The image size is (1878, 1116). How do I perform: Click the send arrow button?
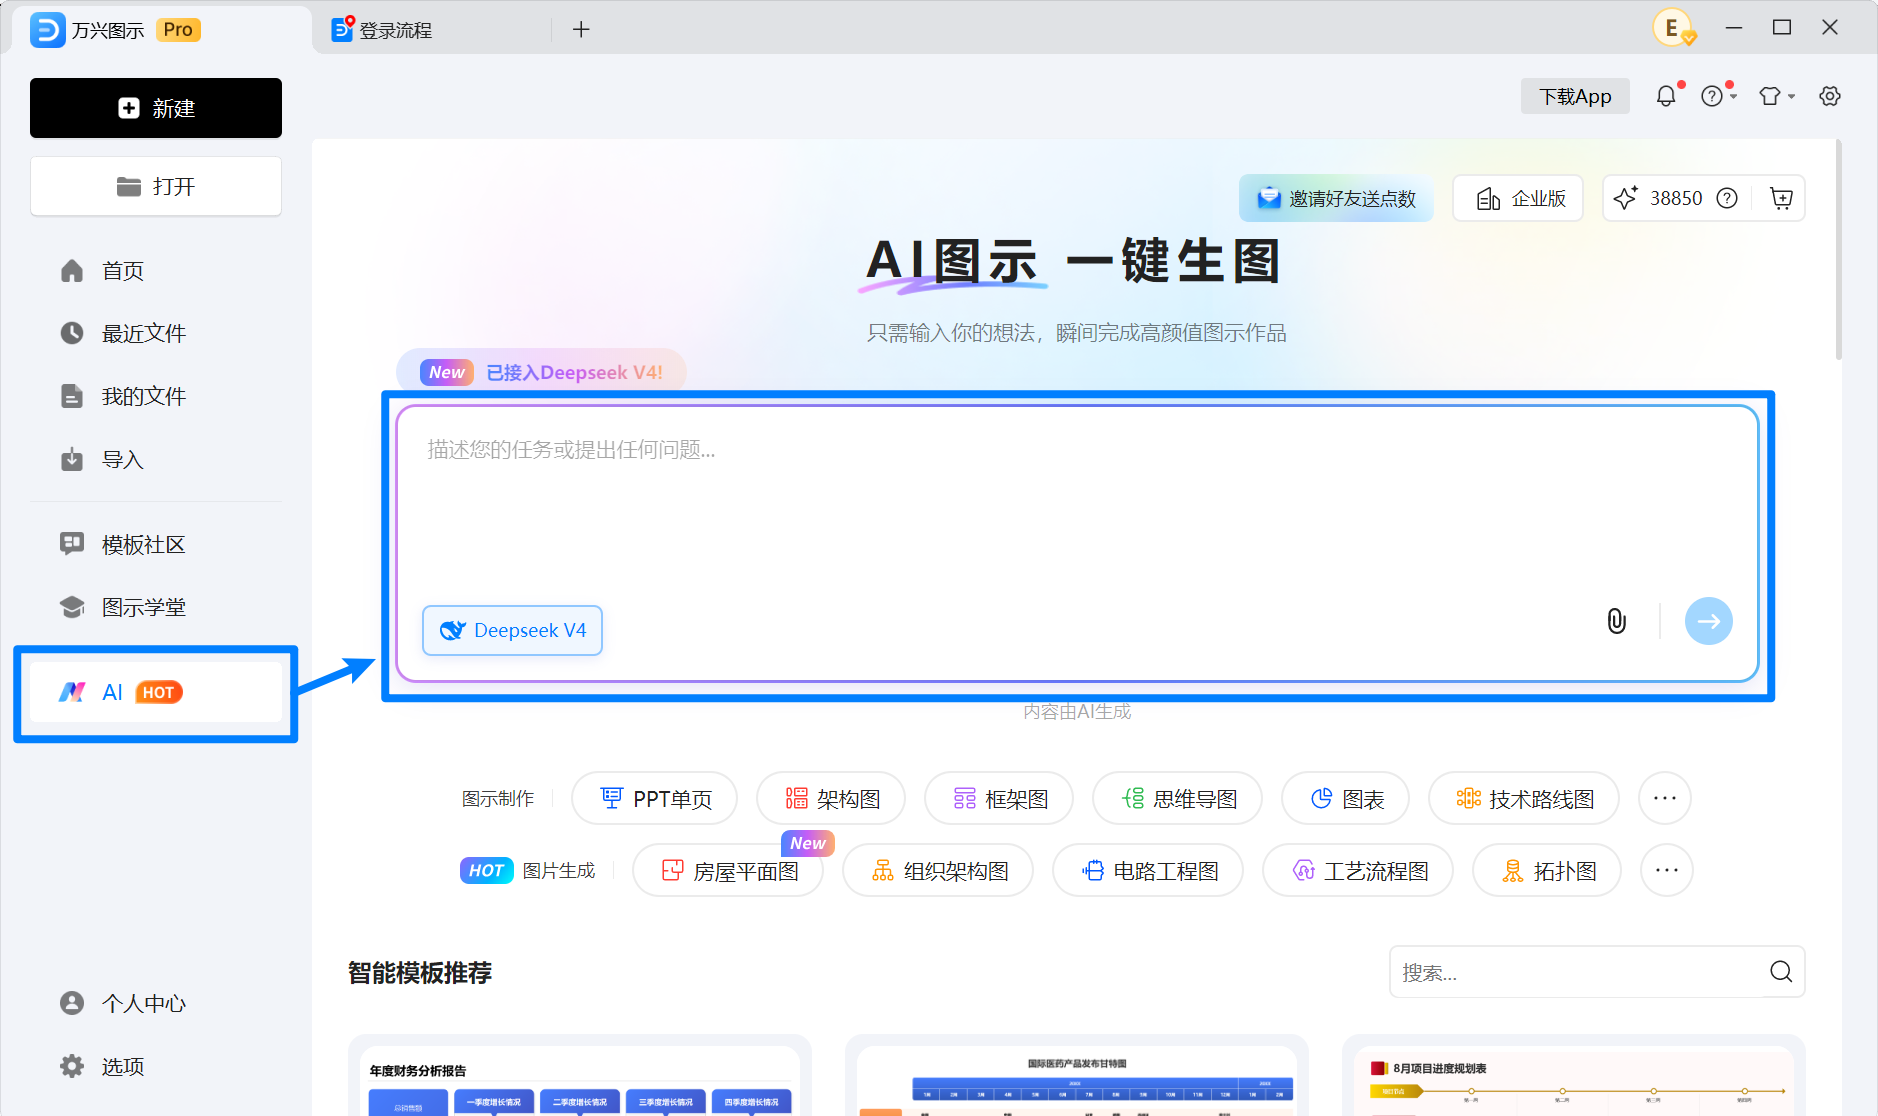coord(1708,621)
